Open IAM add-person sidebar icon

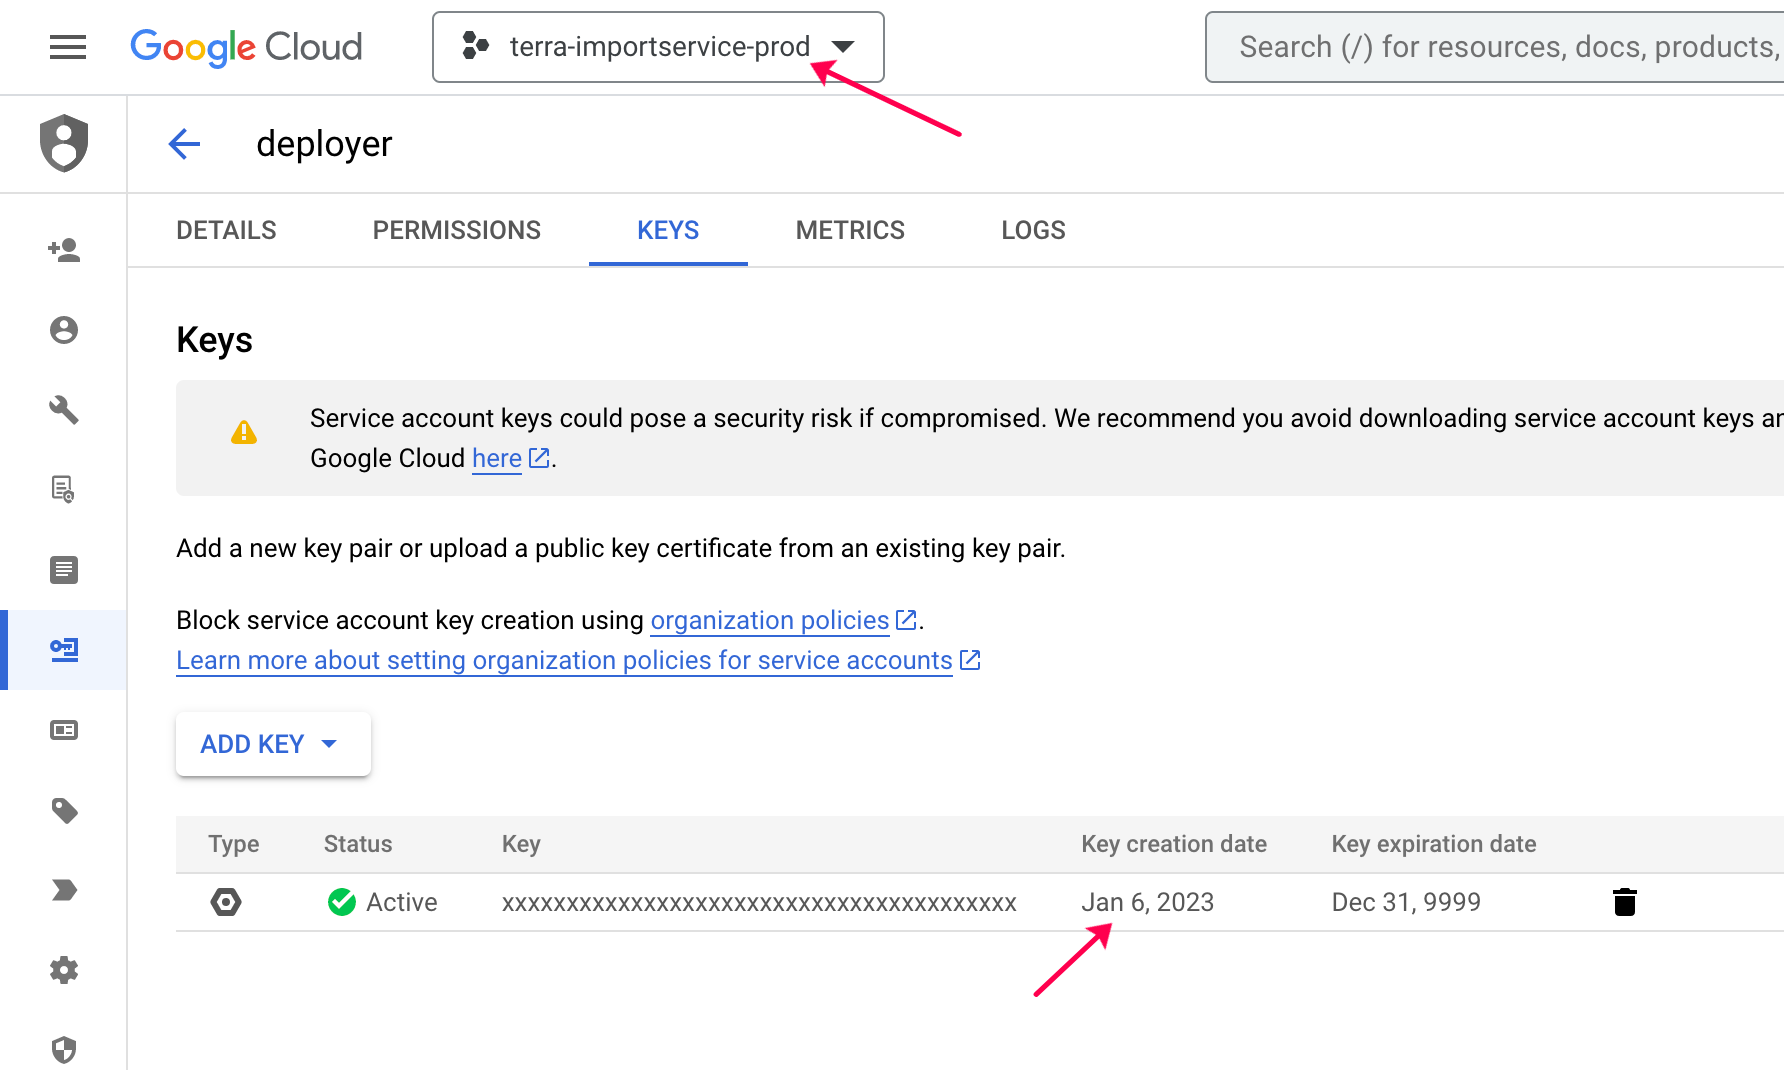coord(64,250)
